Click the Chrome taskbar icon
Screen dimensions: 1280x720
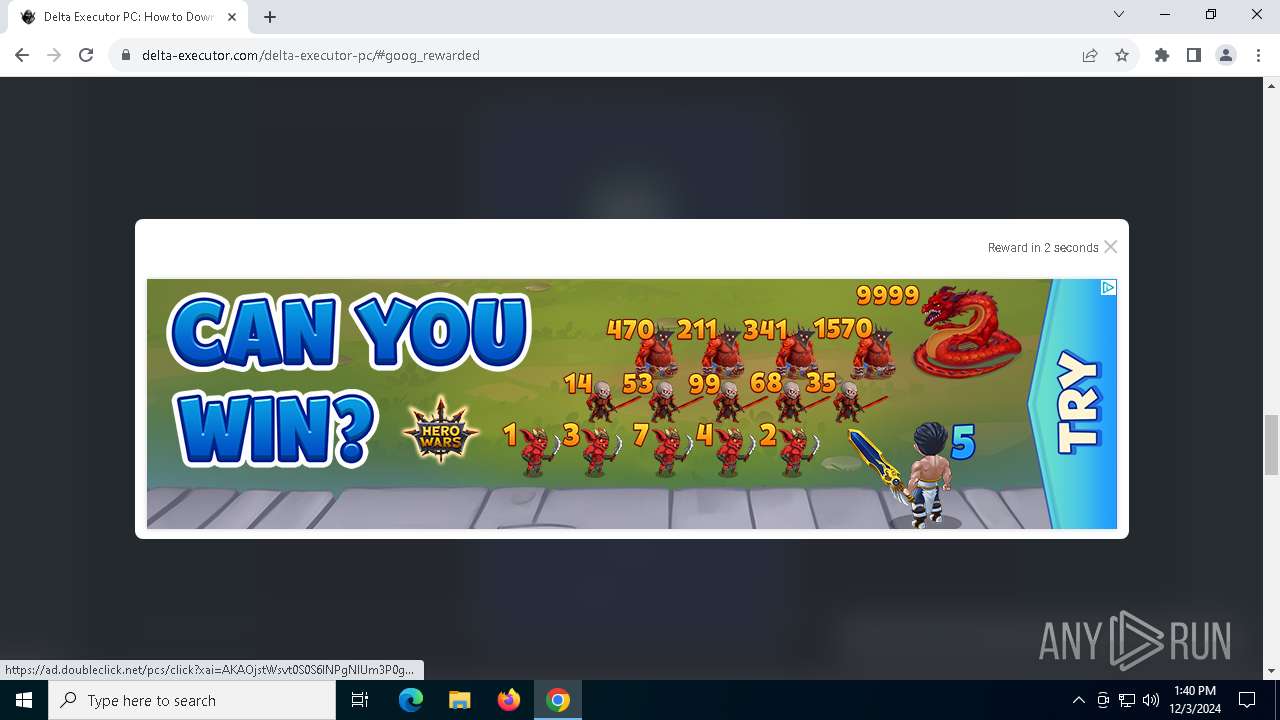tap(558, 700)
